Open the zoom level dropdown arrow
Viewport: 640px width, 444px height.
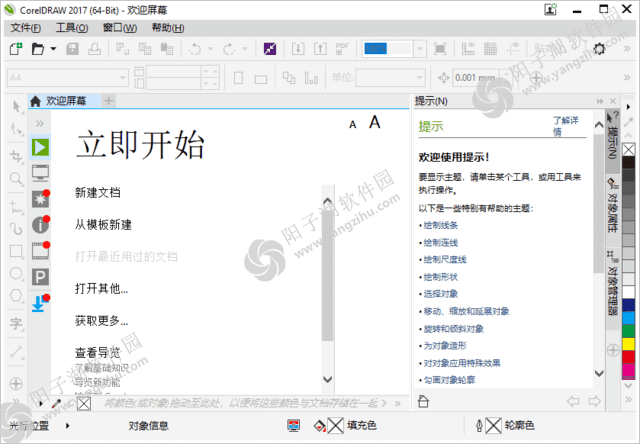(x=420, y=49)
